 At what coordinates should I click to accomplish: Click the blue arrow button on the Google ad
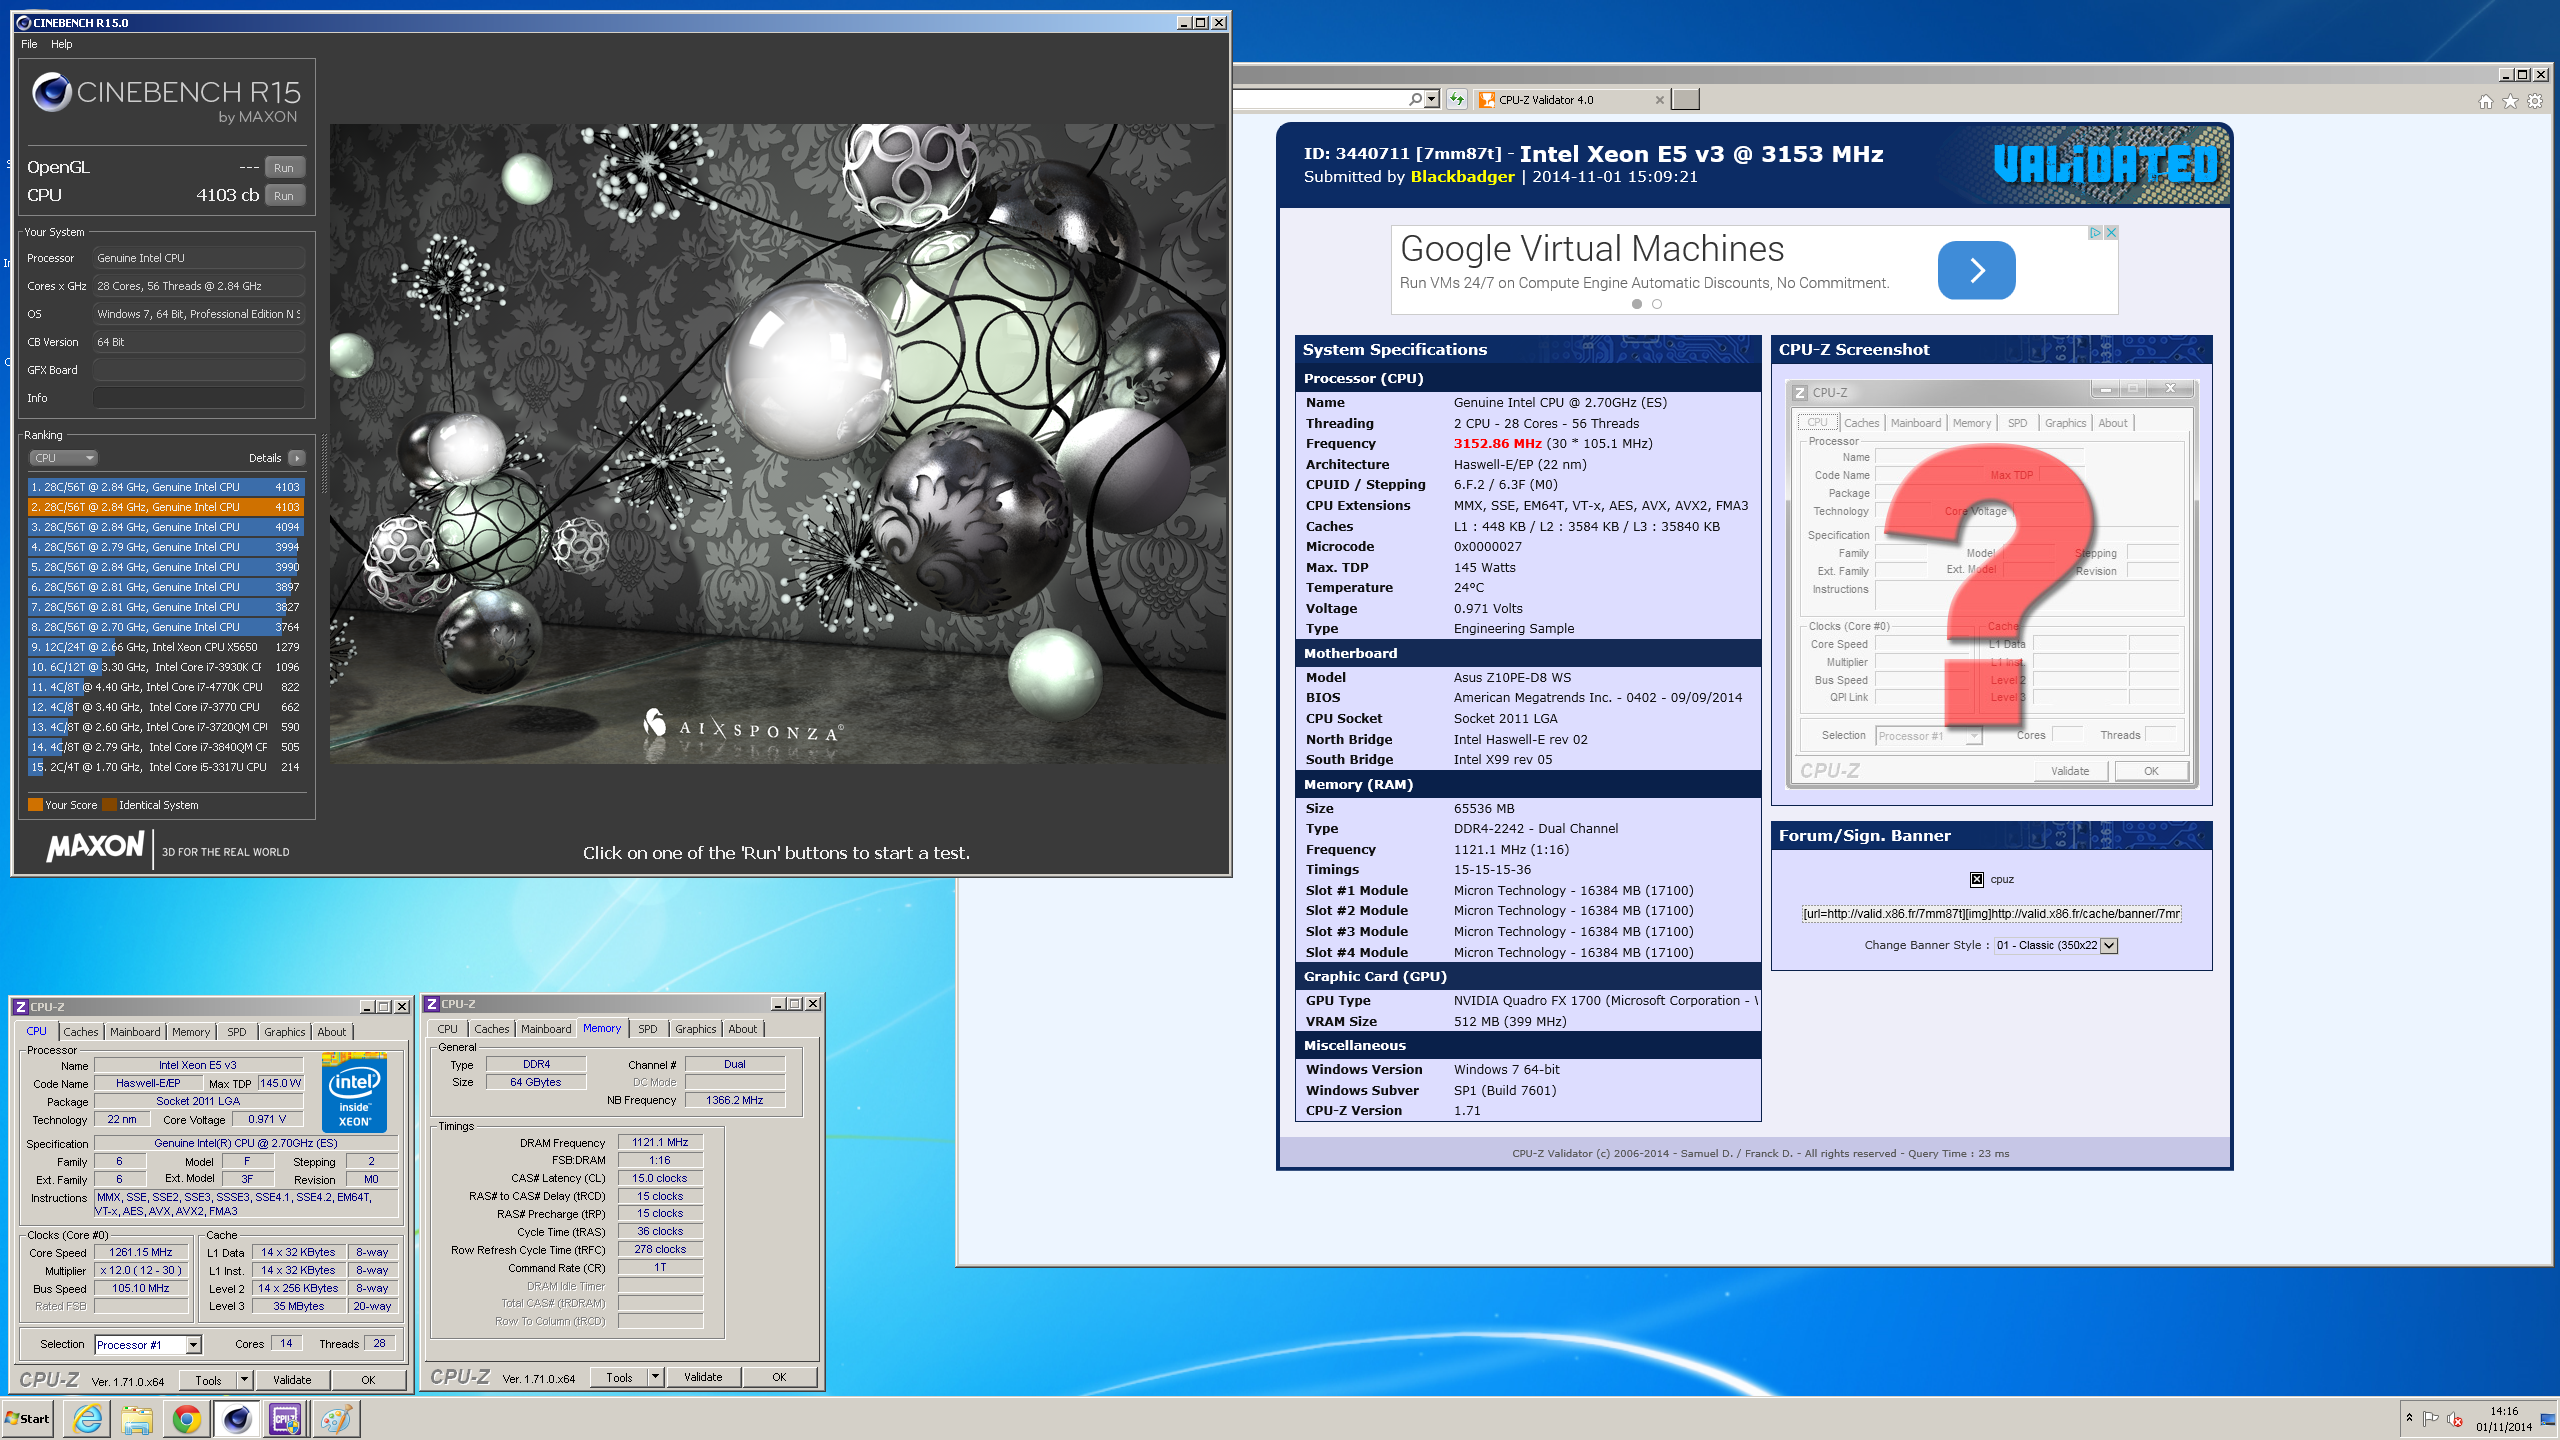coord(1976,270)
